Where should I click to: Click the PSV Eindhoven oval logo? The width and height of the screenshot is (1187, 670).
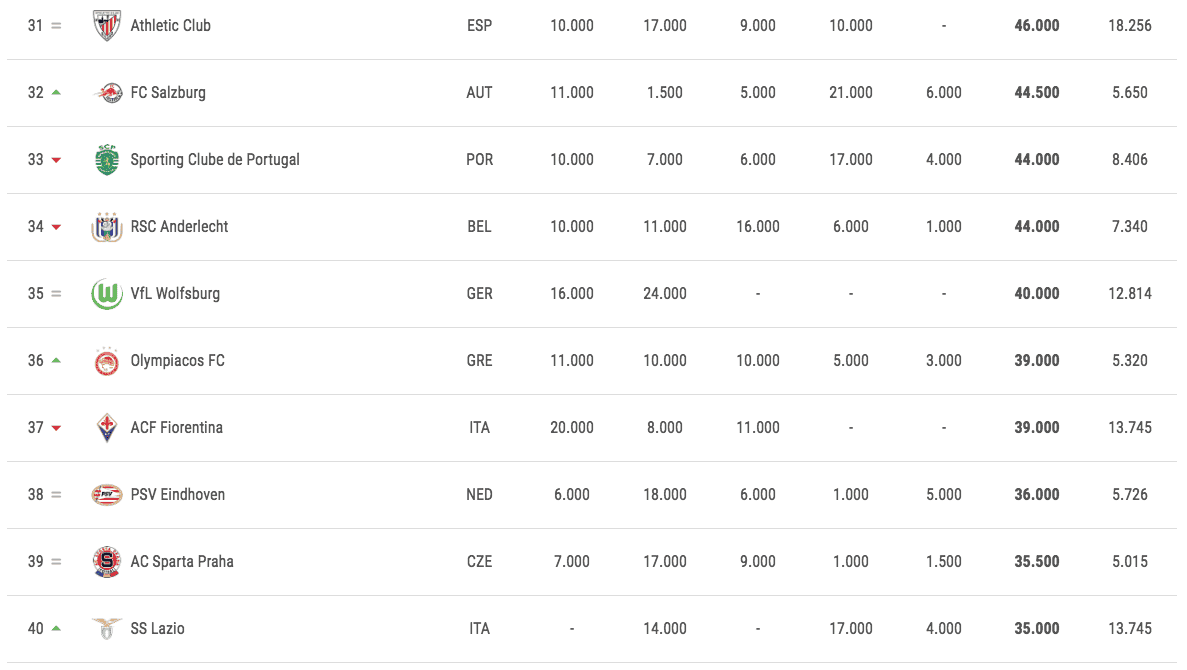[107, 495]
